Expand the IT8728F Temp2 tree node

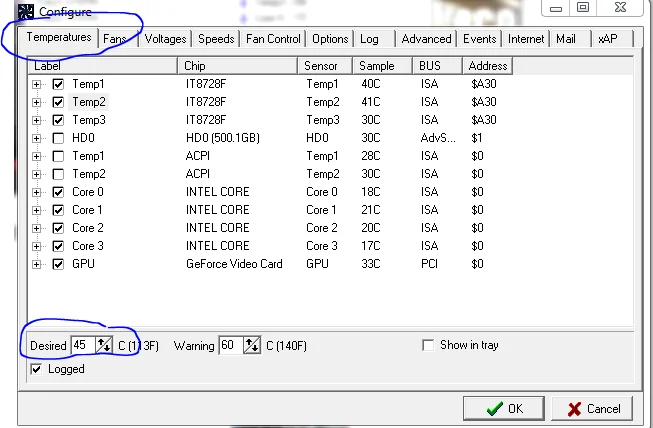(x=36, y=102)
